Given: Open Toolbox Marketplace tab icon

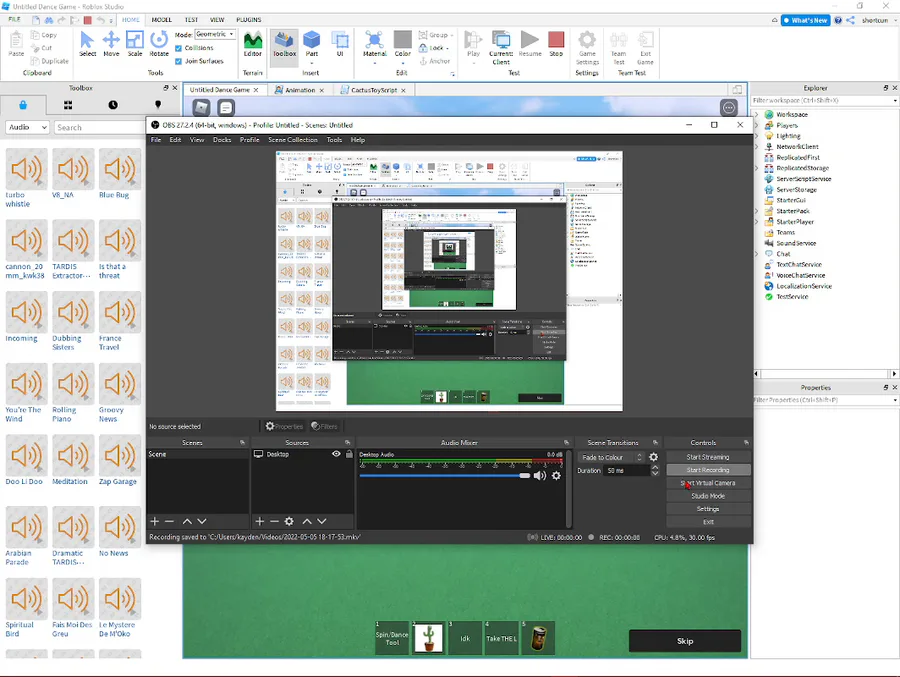Looking at the screenshot, I should tap(23, 105).
